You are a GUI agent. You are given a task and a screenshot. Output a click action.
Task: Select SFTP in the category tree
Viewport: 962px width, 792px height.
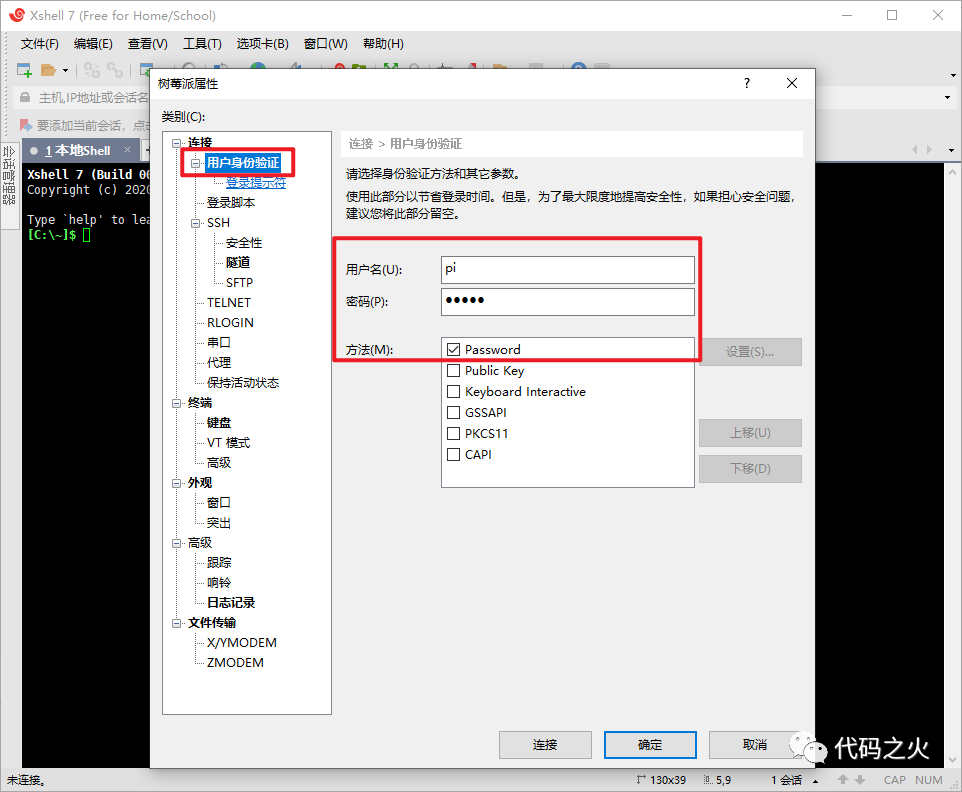(239, 283)
